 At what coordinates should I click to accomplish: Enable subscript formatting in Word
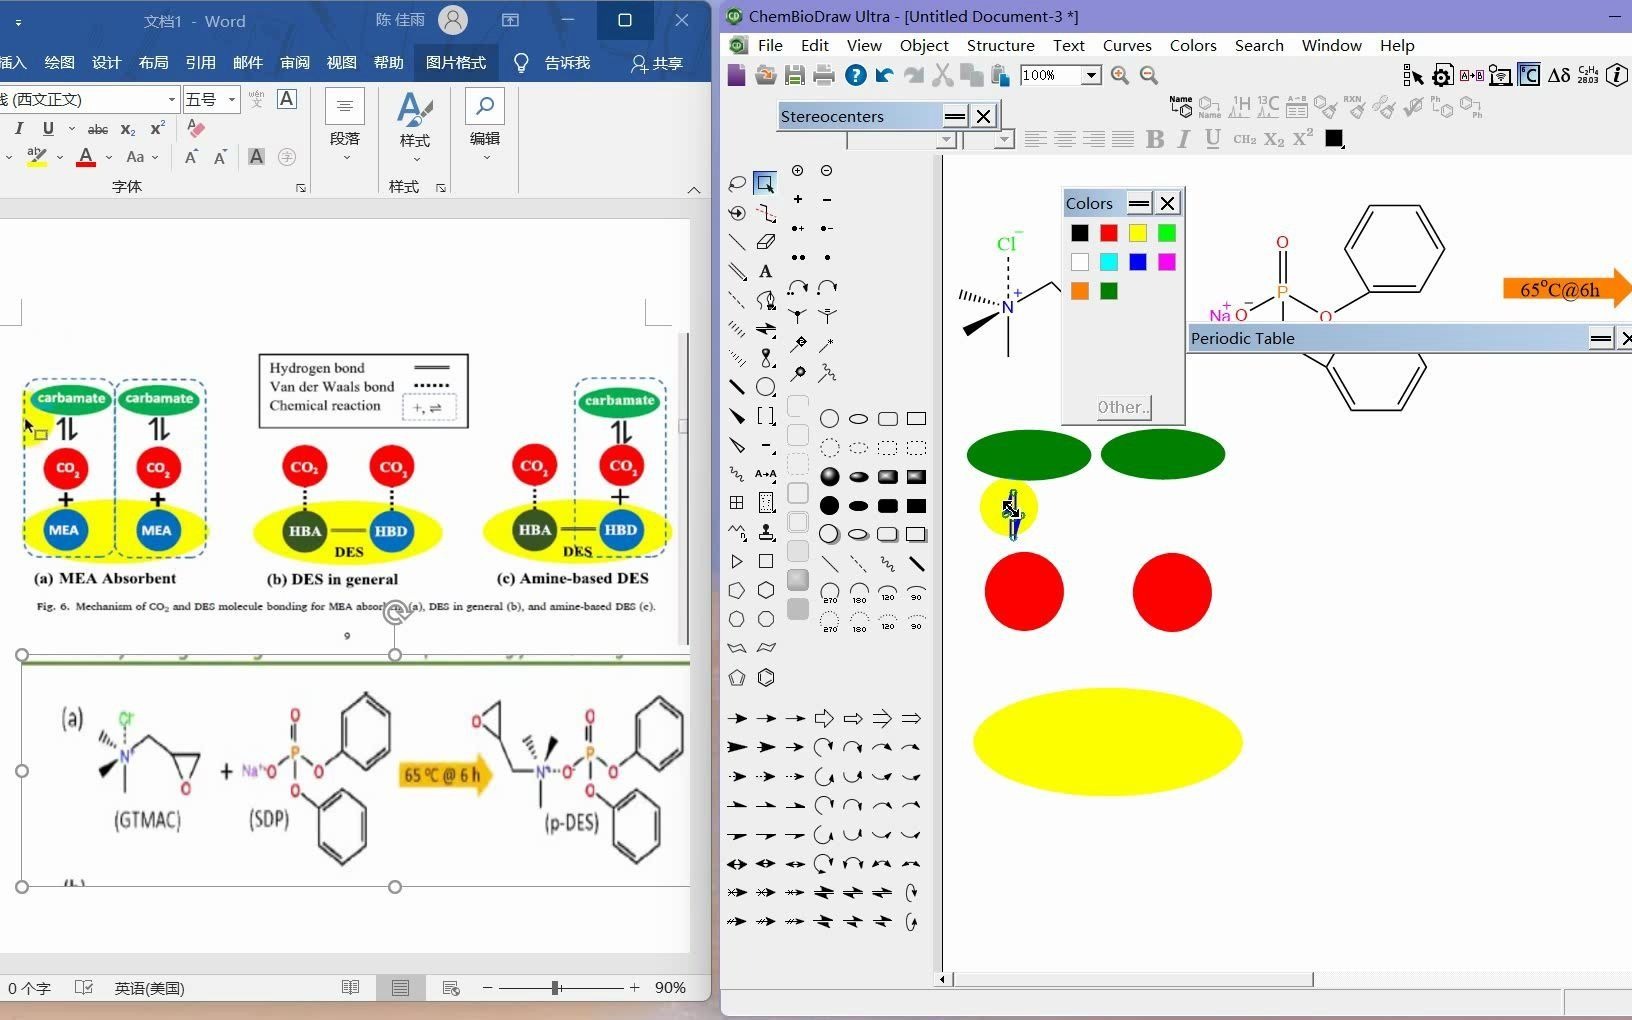pos(127,129)
